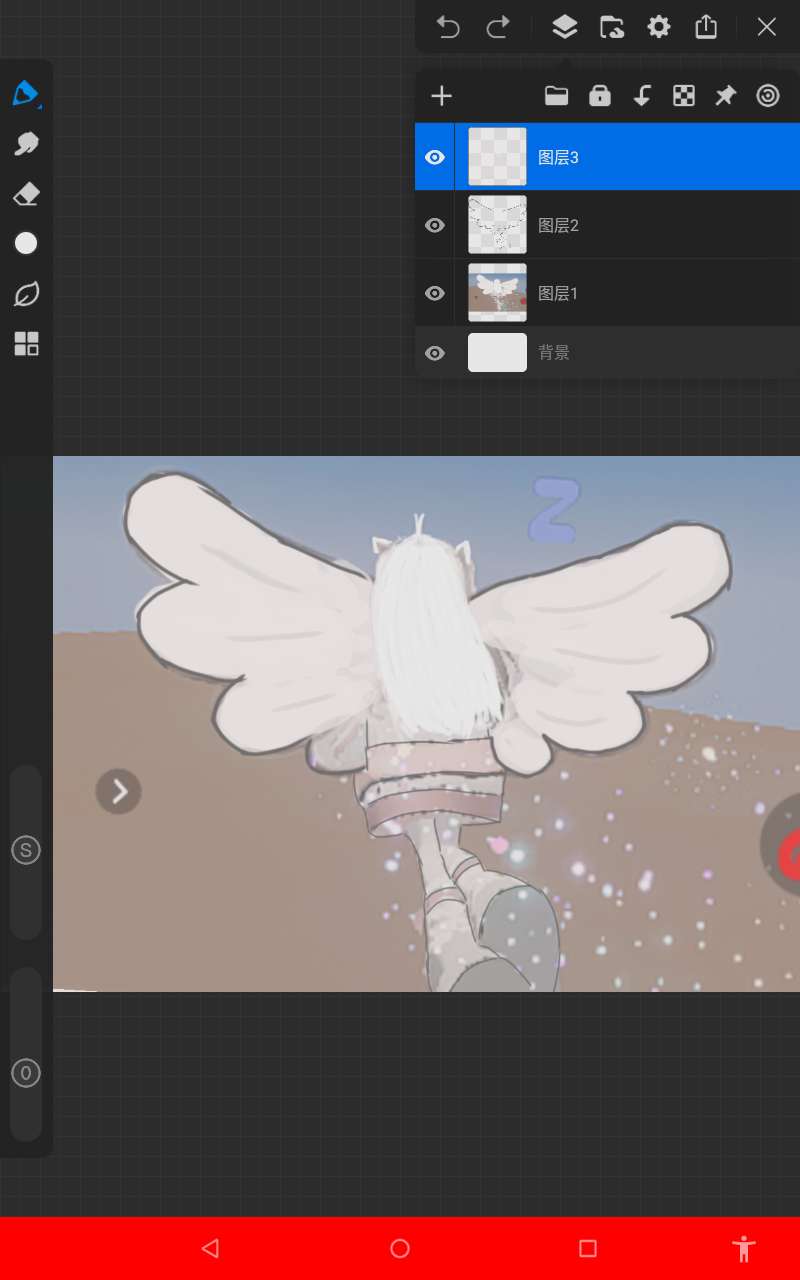Select the 图层1 thumbnail
The width and height of the screenshot is (800, 1280).
[497, 293]
